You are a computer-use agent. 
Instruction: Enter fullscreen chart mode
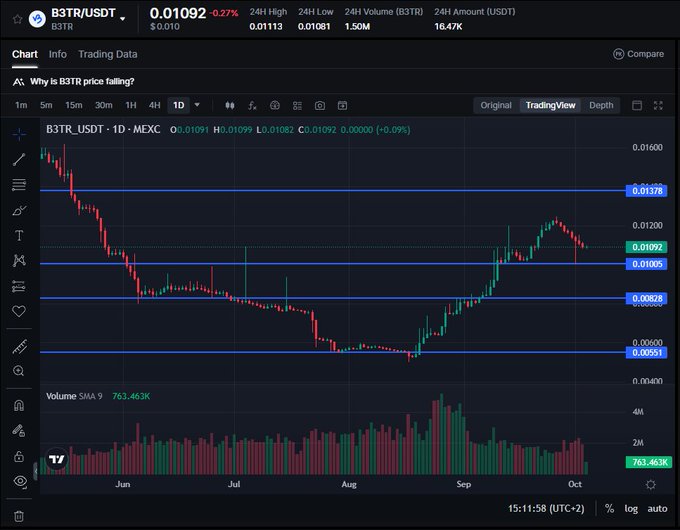coord(658,105)
